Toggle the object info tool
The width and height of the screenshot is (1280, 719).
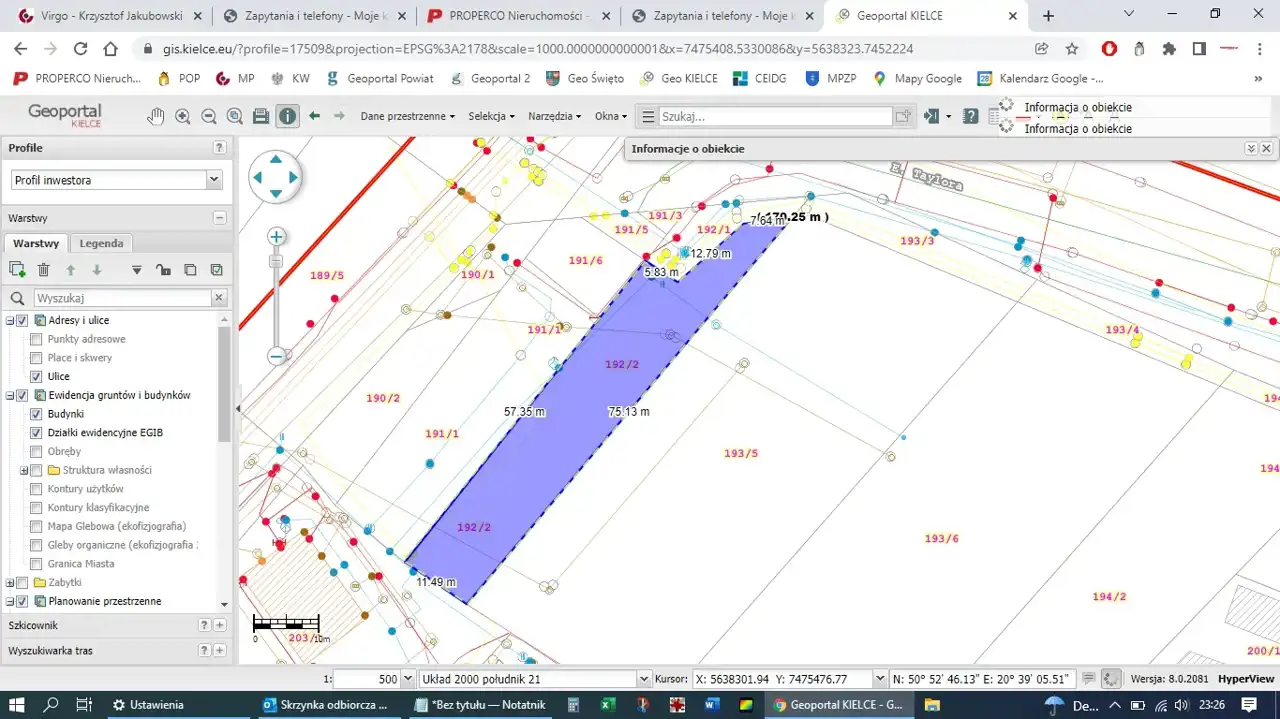click(x=288, y=116)
